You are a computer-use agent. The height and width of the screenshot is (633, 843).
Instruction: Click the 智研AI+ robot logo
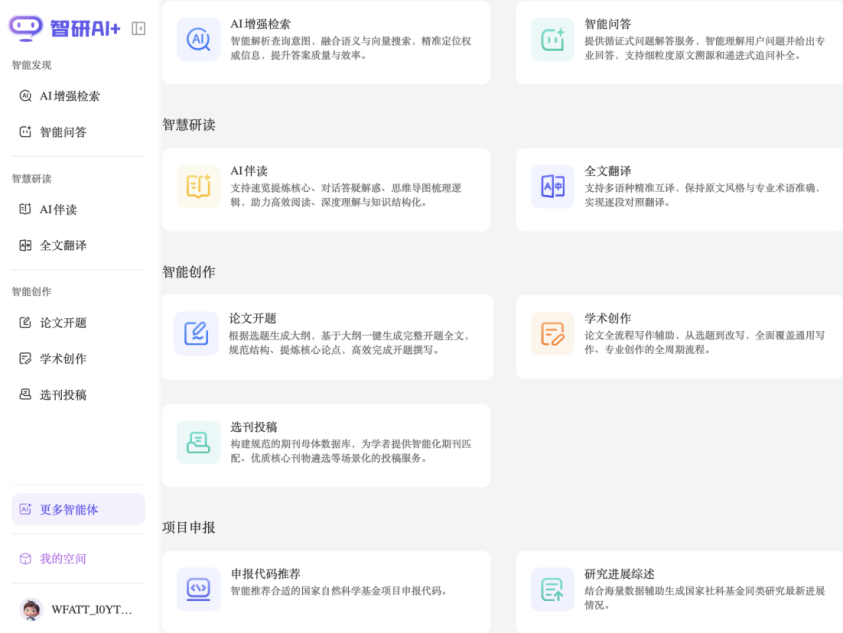pos(26,28)
